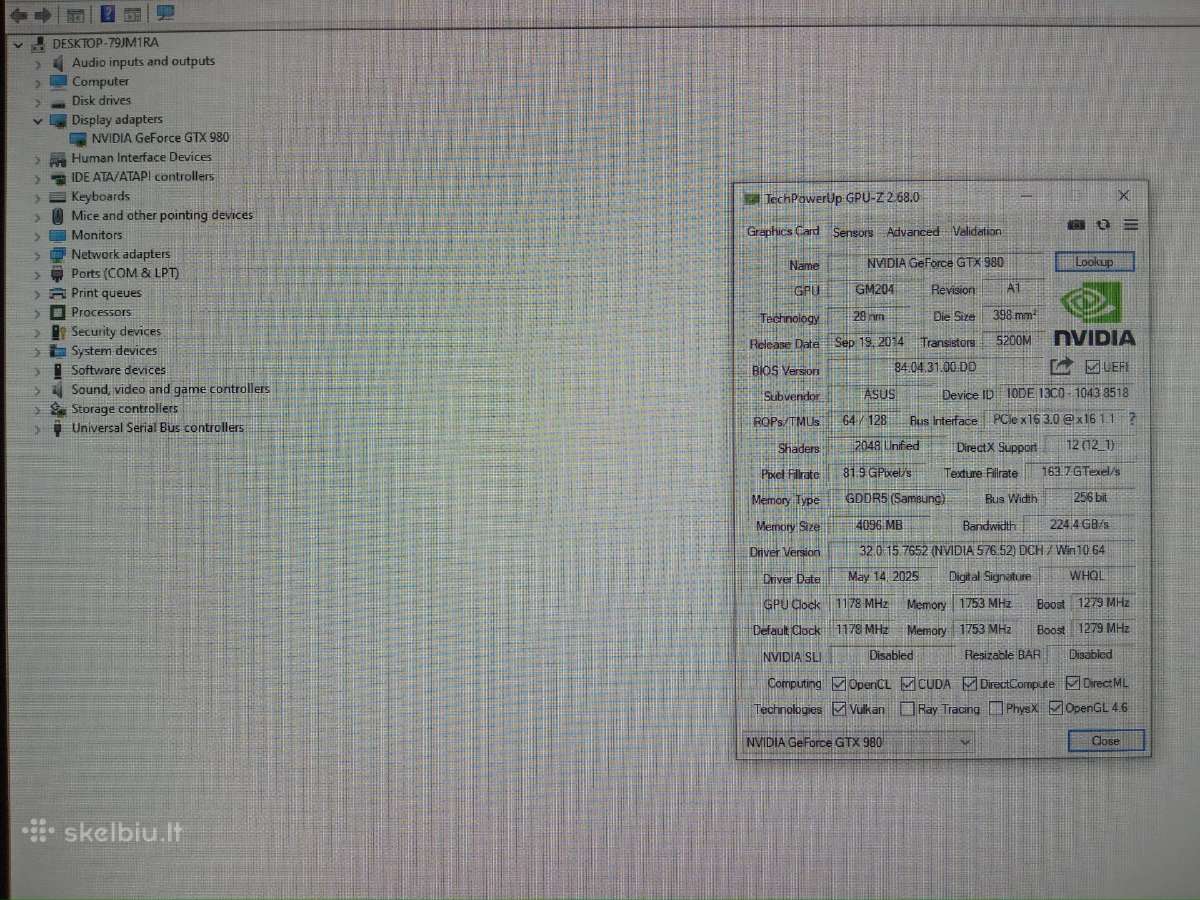Collapse the Display adapters node
Viewport: 1200px width, 900px height.
38,120
